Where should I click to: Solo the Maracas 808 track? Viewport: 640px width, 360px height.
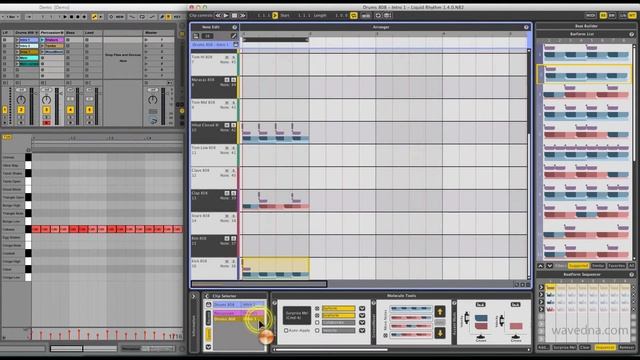233,80
